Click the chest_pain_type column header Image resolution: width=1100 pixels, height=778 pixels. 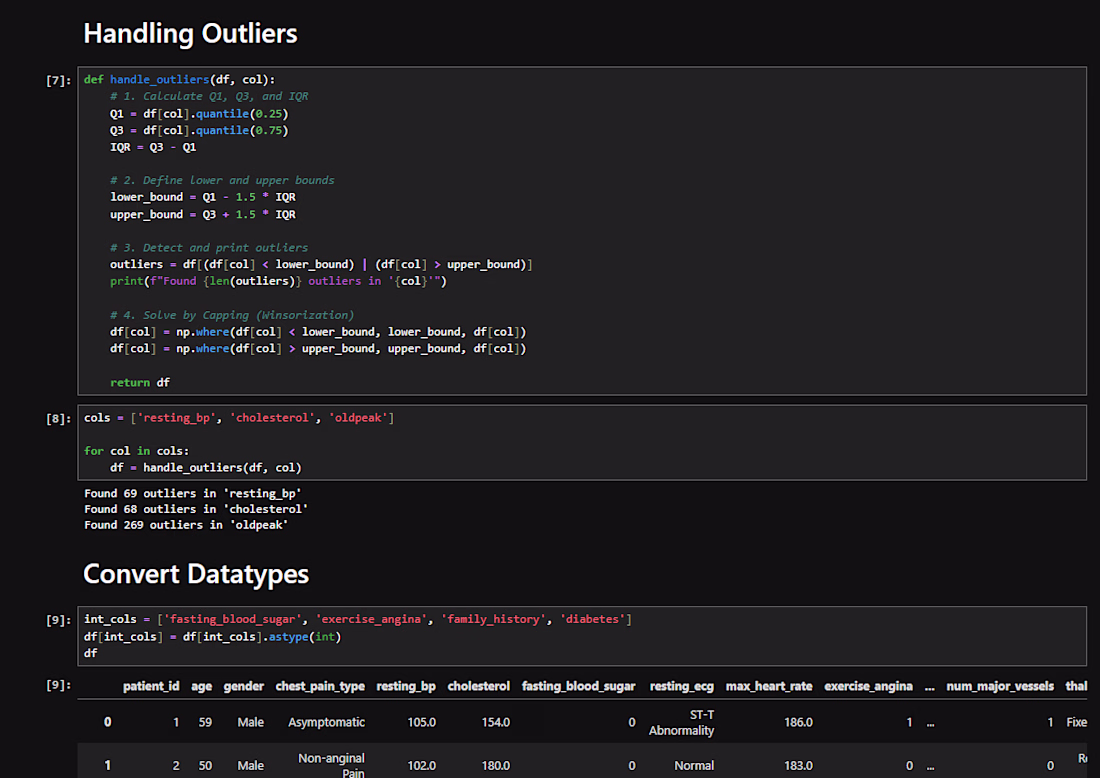click(x=320, y=686)
